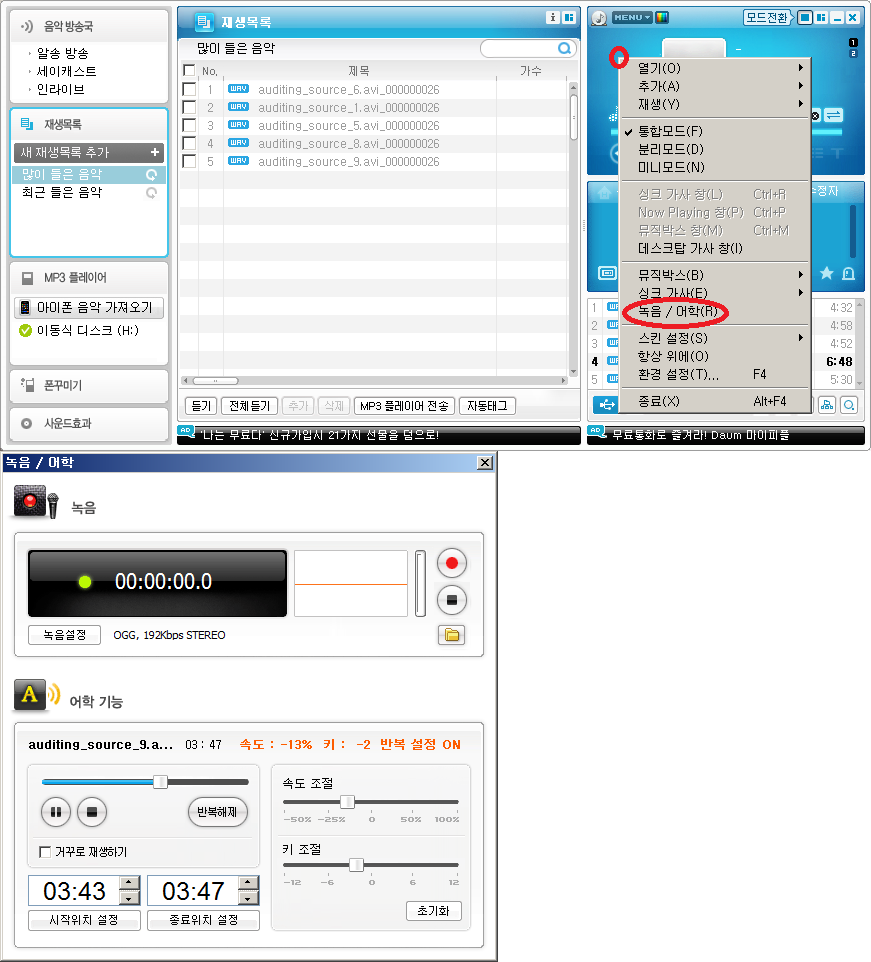Open the MENU dropdown in player titlebar
The image size is (871, 962).
click(631, 17)
